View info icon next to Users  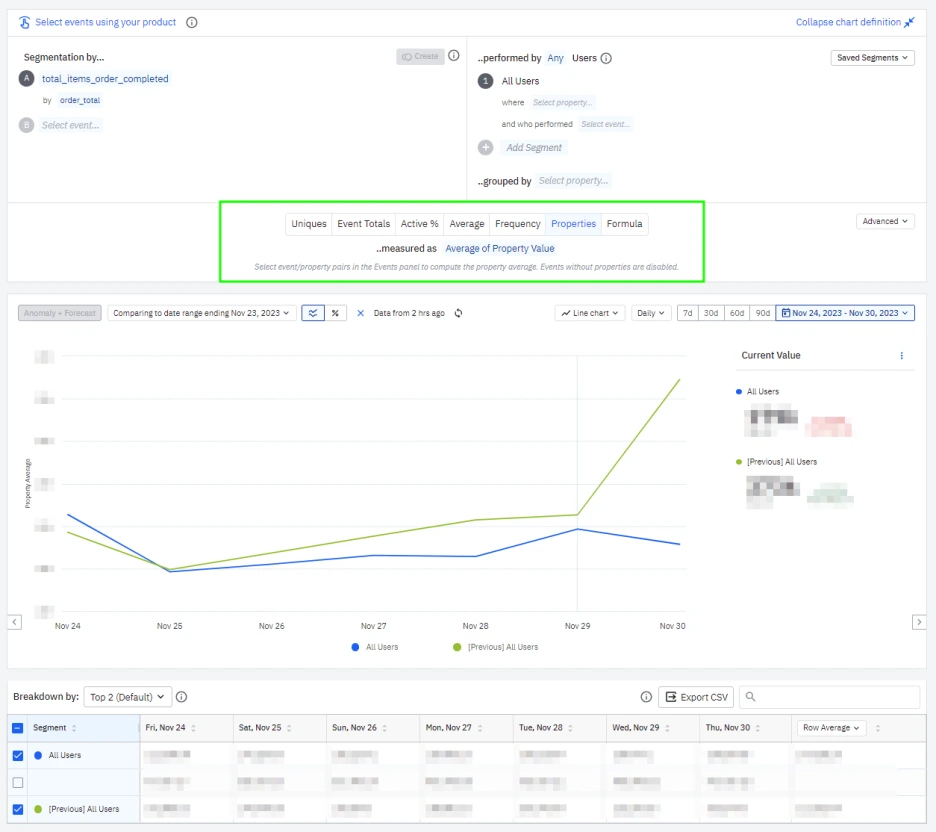pos(606,58)
